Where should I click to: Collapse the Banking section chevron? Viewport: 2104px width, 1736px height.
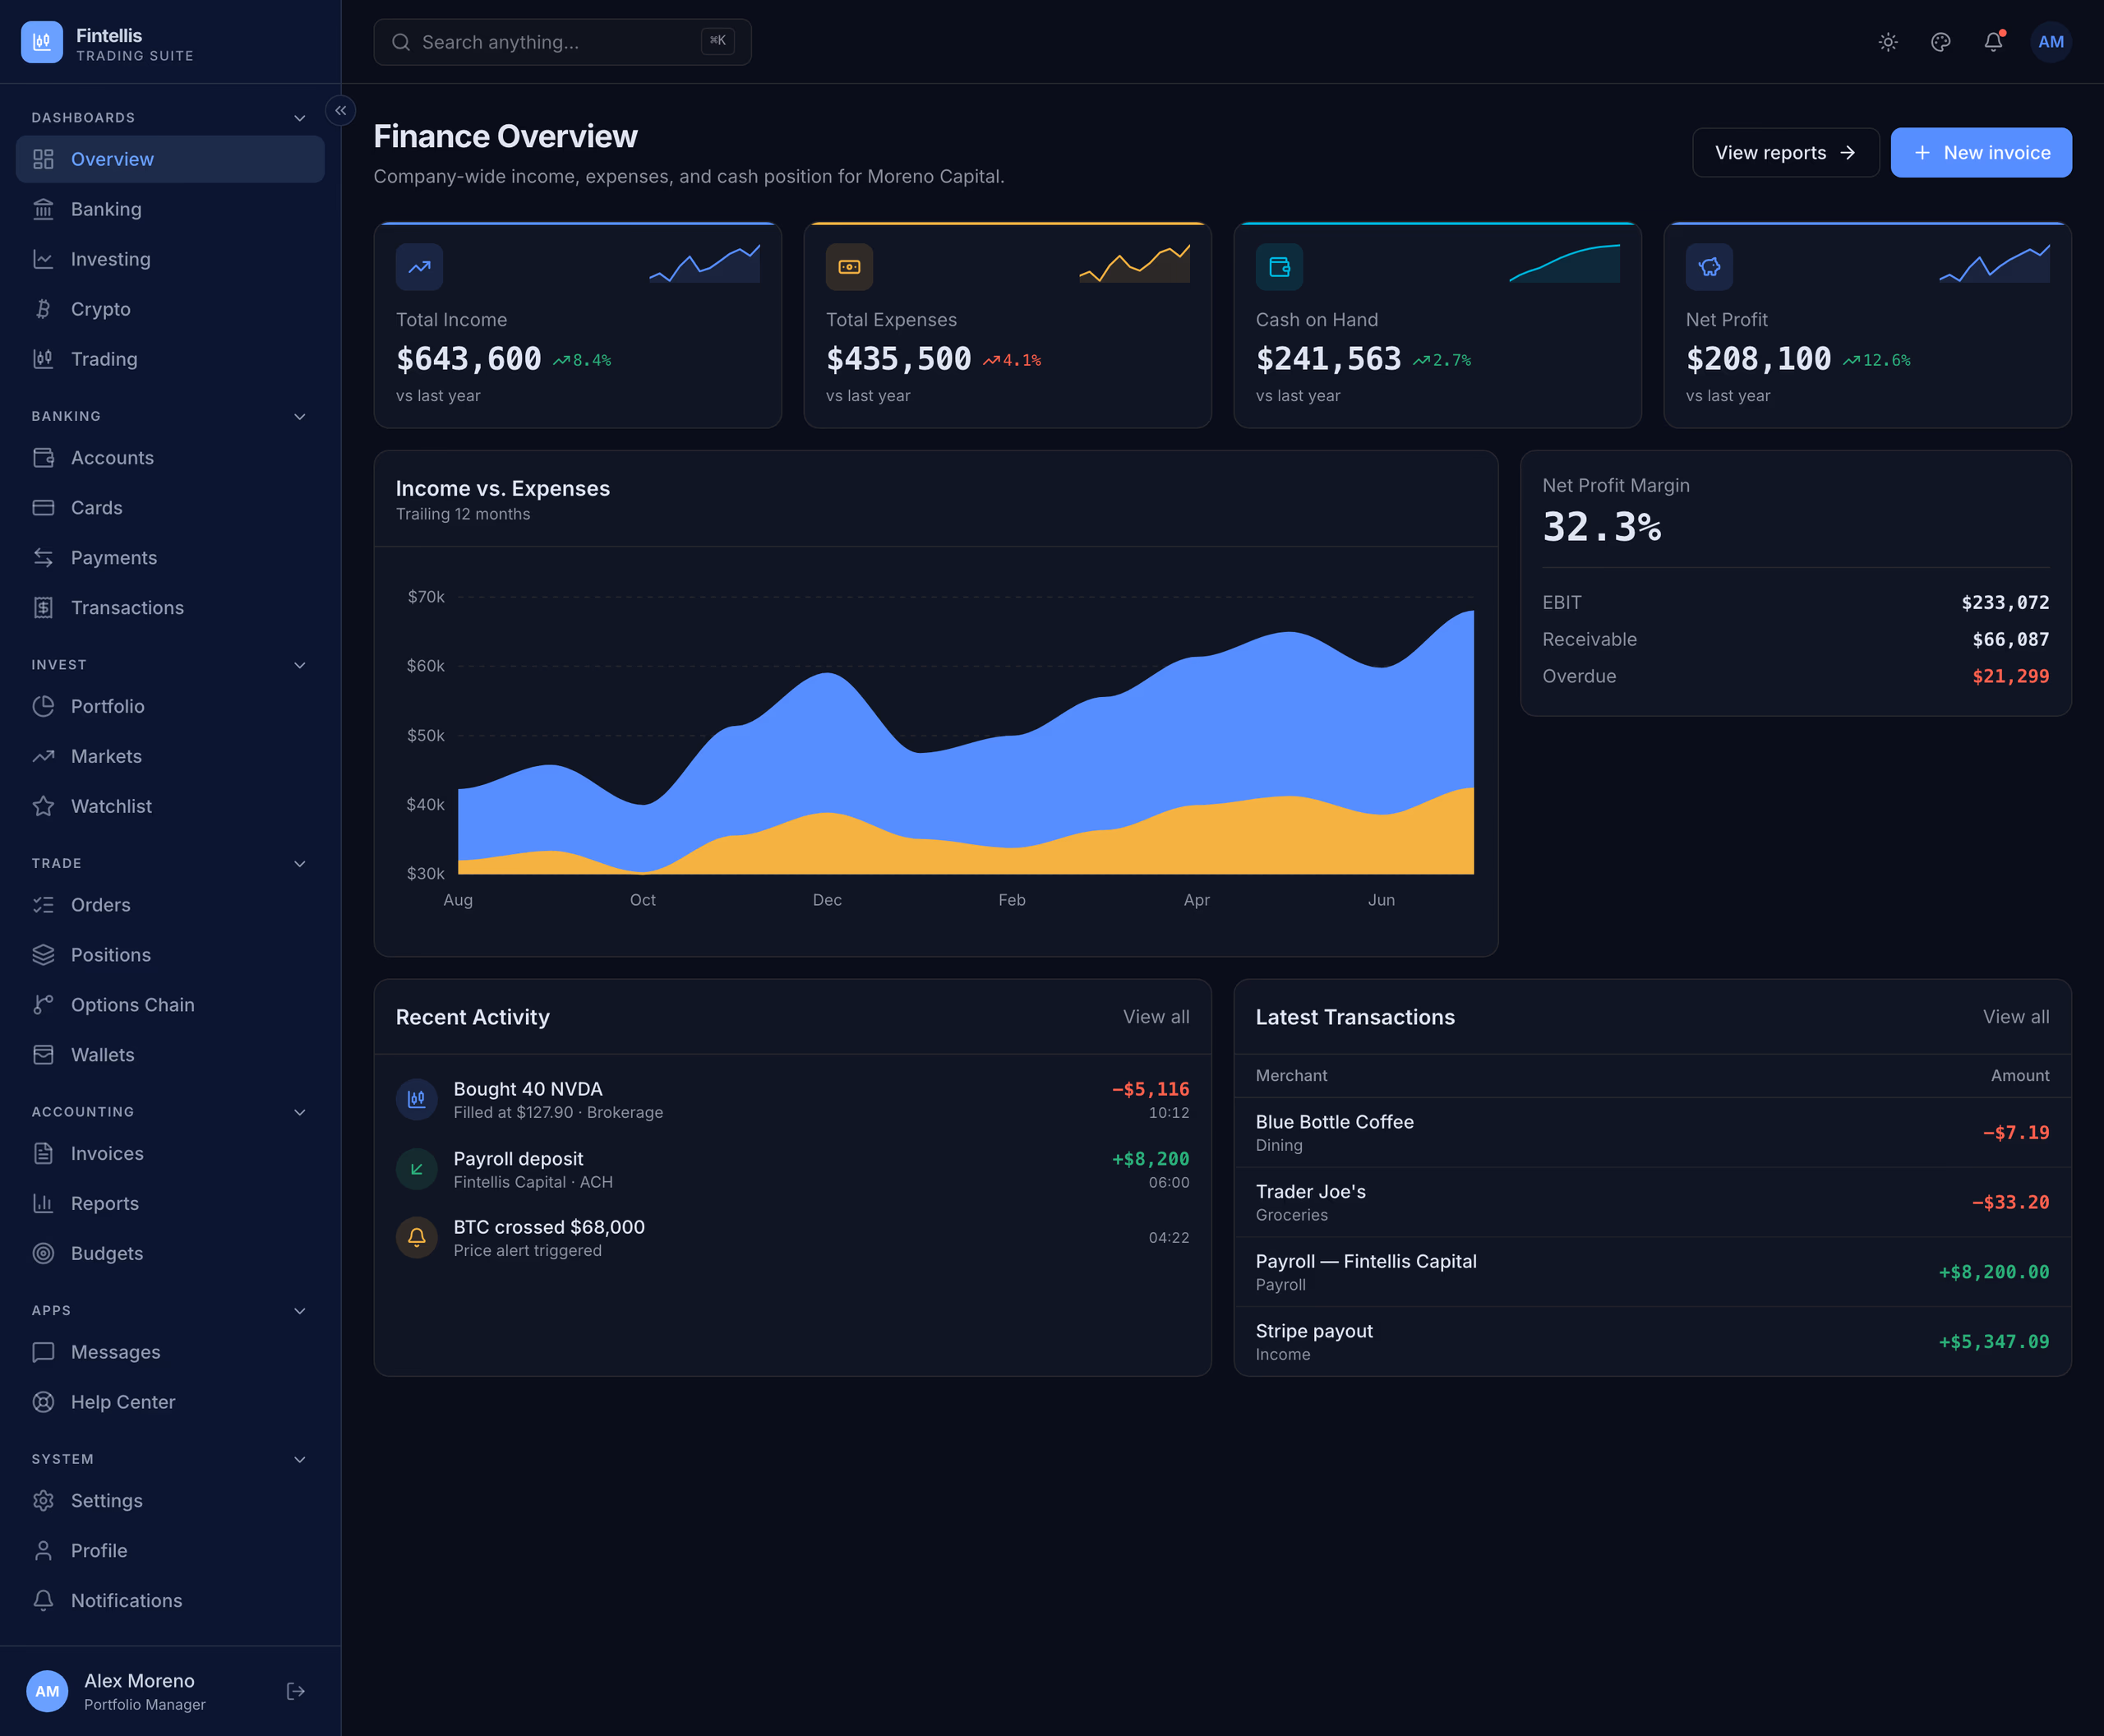pos(300,416)
